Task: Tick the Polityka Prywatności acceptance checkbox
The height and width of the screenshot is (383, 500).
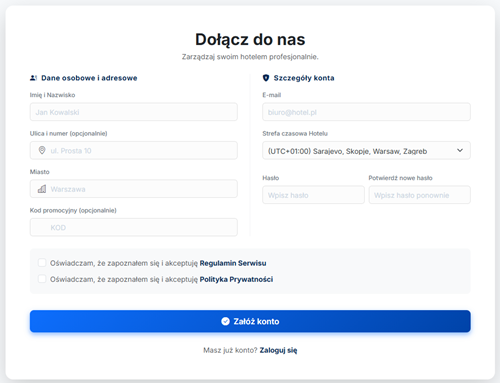Action: (42, 279)
